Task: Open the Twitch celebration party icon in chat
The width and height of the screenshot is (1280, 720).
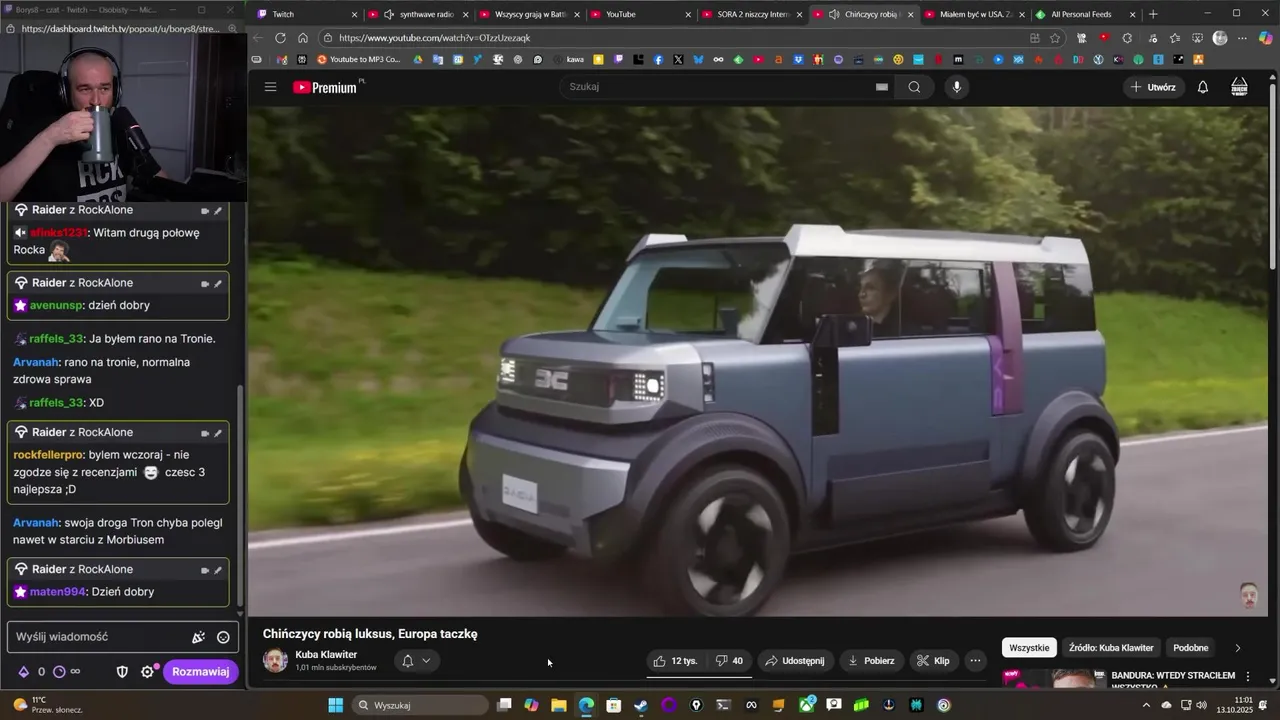Action: click(x=198, y=637)
